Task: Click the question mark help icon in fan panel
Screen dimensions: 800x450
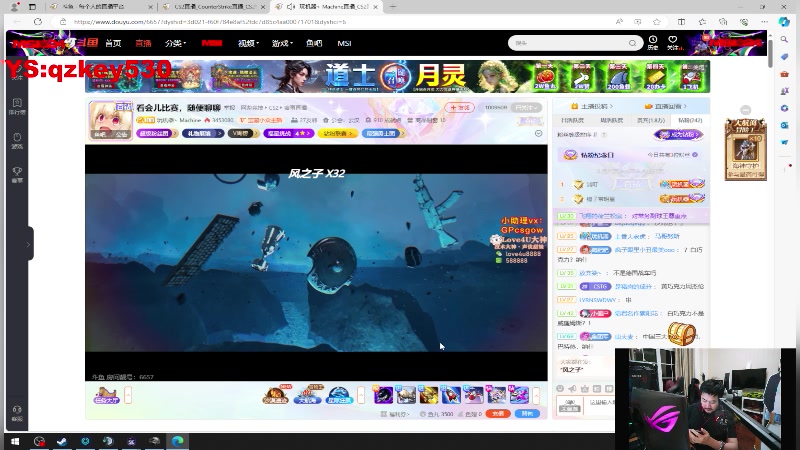Action: pyautogui.click(x=604, y=135)
